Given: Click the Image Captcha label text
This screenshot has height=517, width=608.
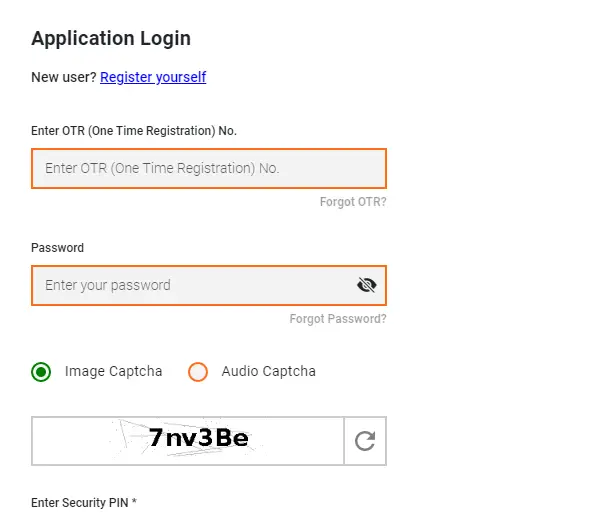Looking at the screenshot, I should click(x=113, y=371).
